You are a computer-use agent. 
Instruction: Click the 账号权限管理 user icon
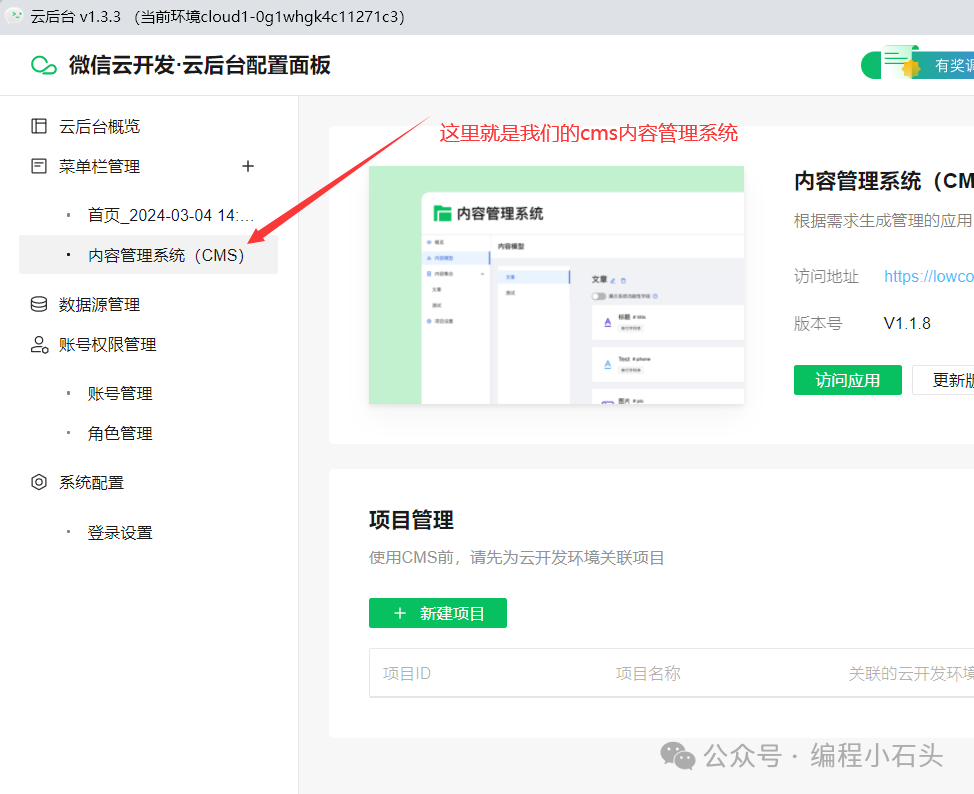tap(40, 345)
